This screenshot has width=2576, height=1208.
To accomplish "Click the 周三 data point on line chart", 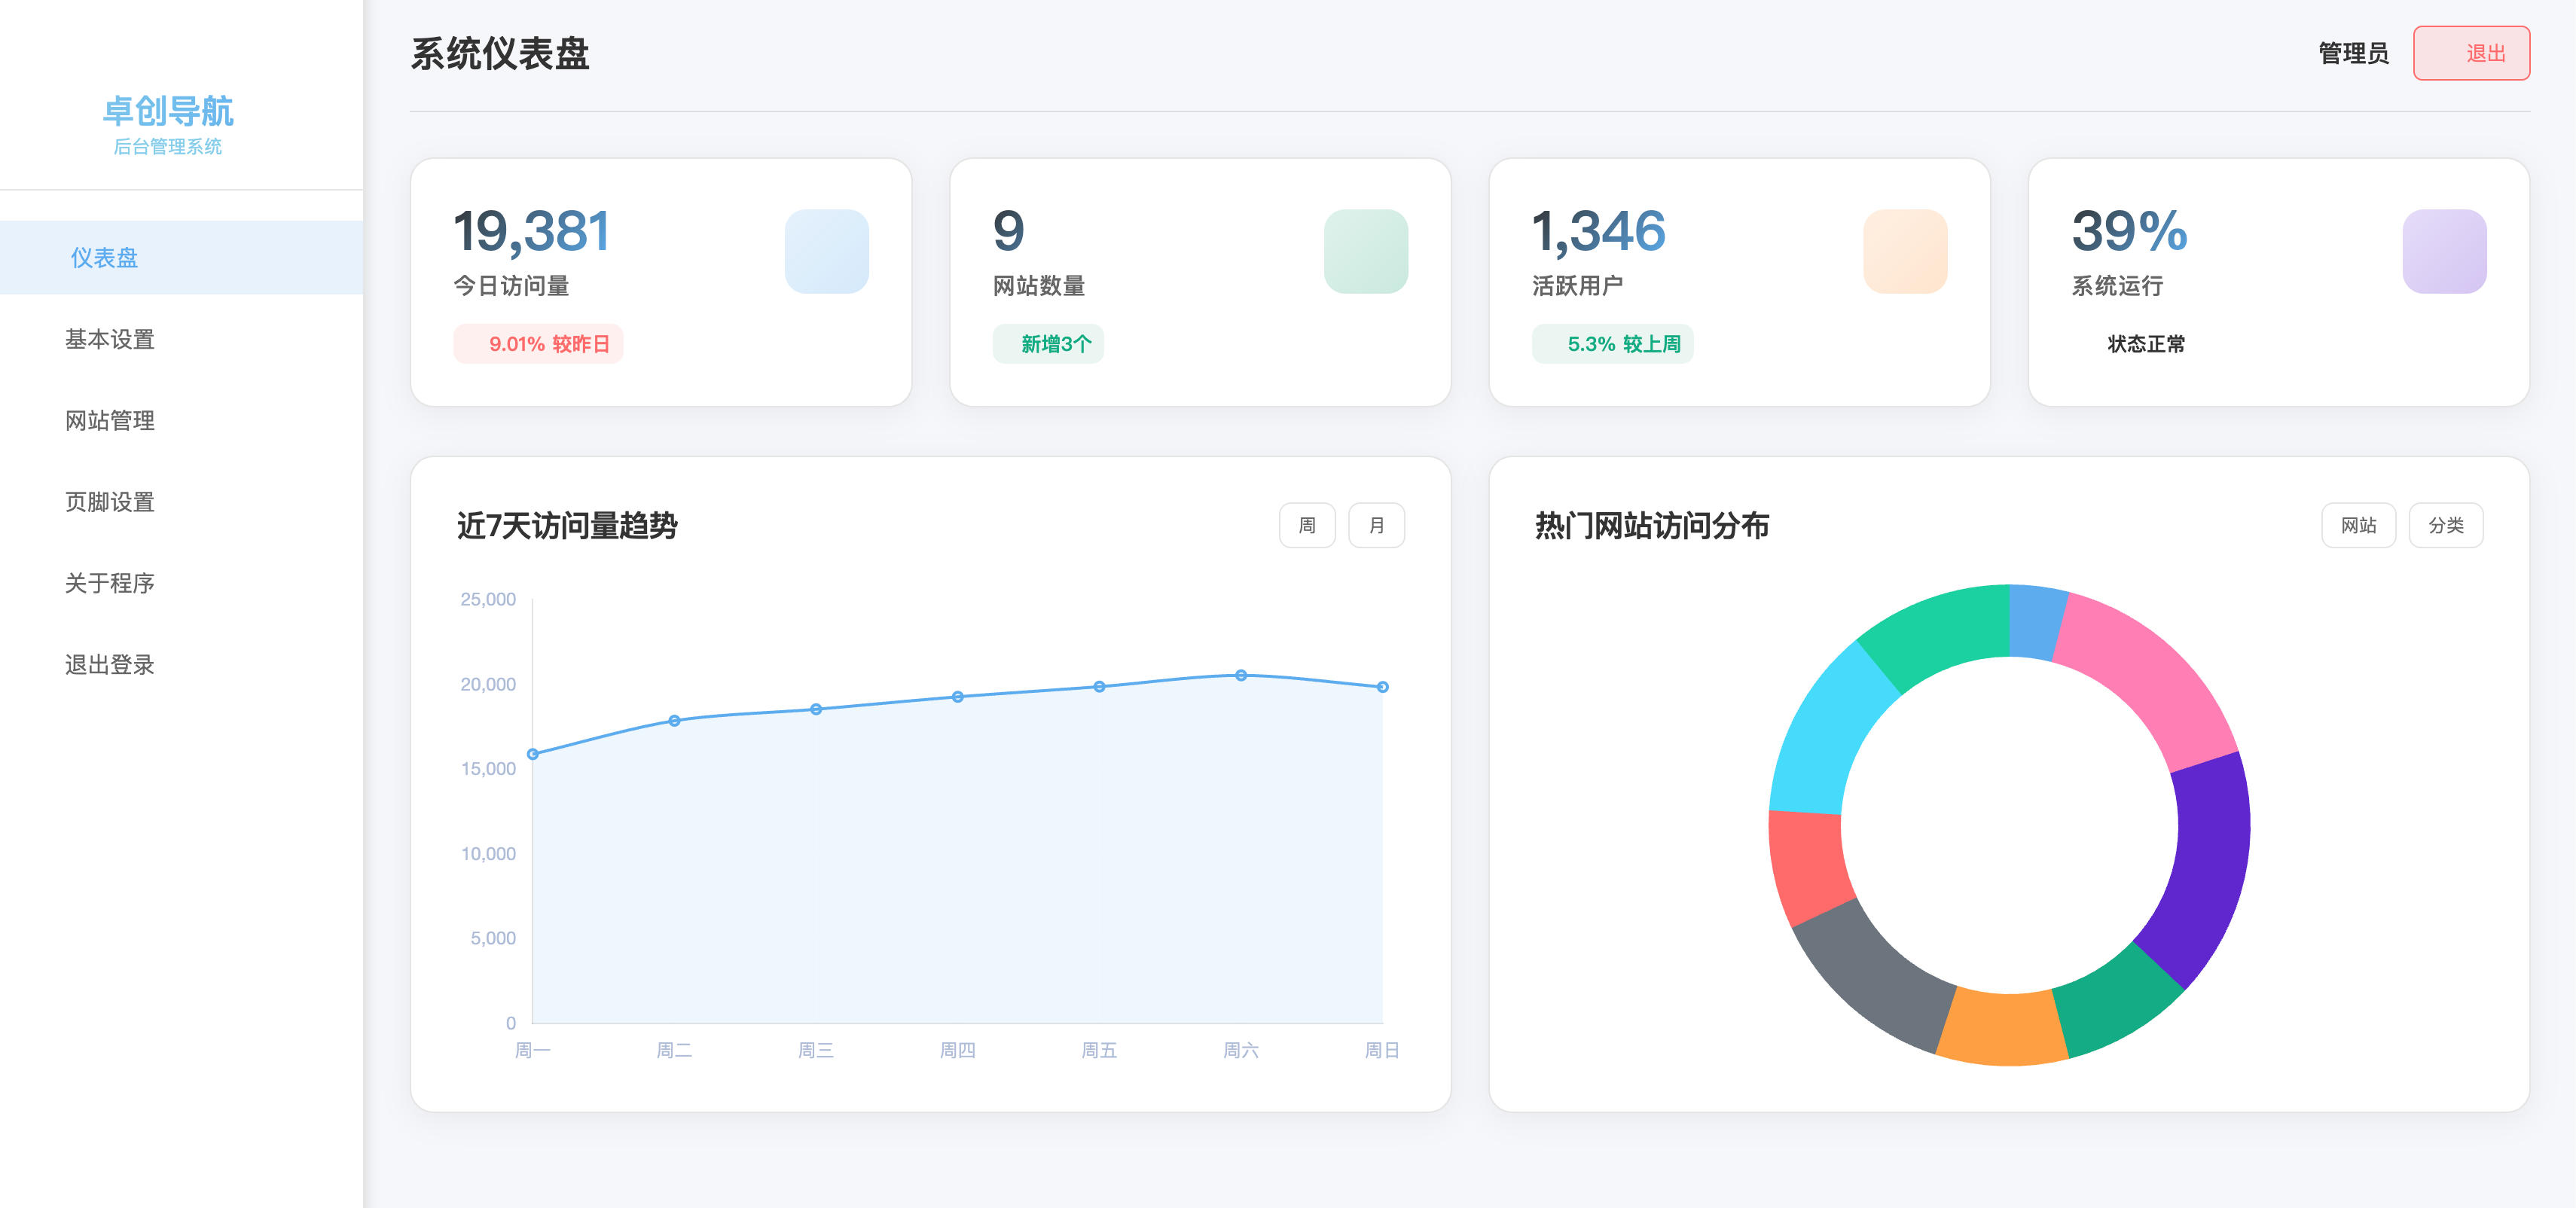I will (816, 709).
